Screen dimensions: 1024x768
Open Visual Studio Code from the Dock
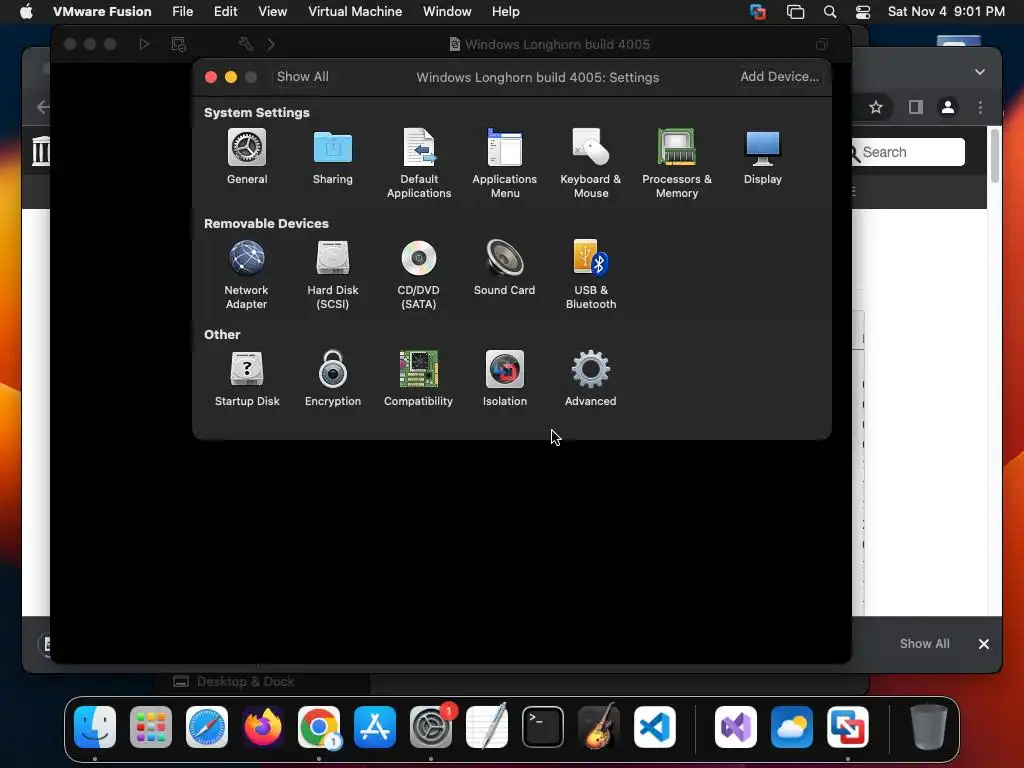click(x=655, y=727)
